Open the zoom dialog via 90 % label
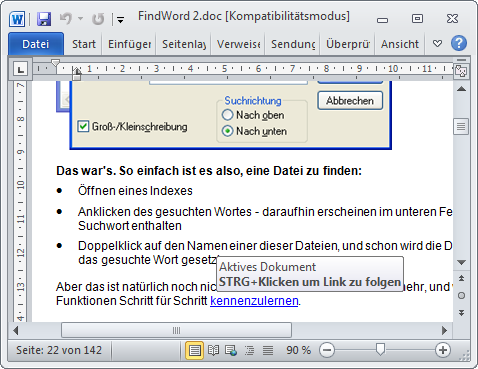The width and height of the screenshot is (478, 369). (298, 350)
